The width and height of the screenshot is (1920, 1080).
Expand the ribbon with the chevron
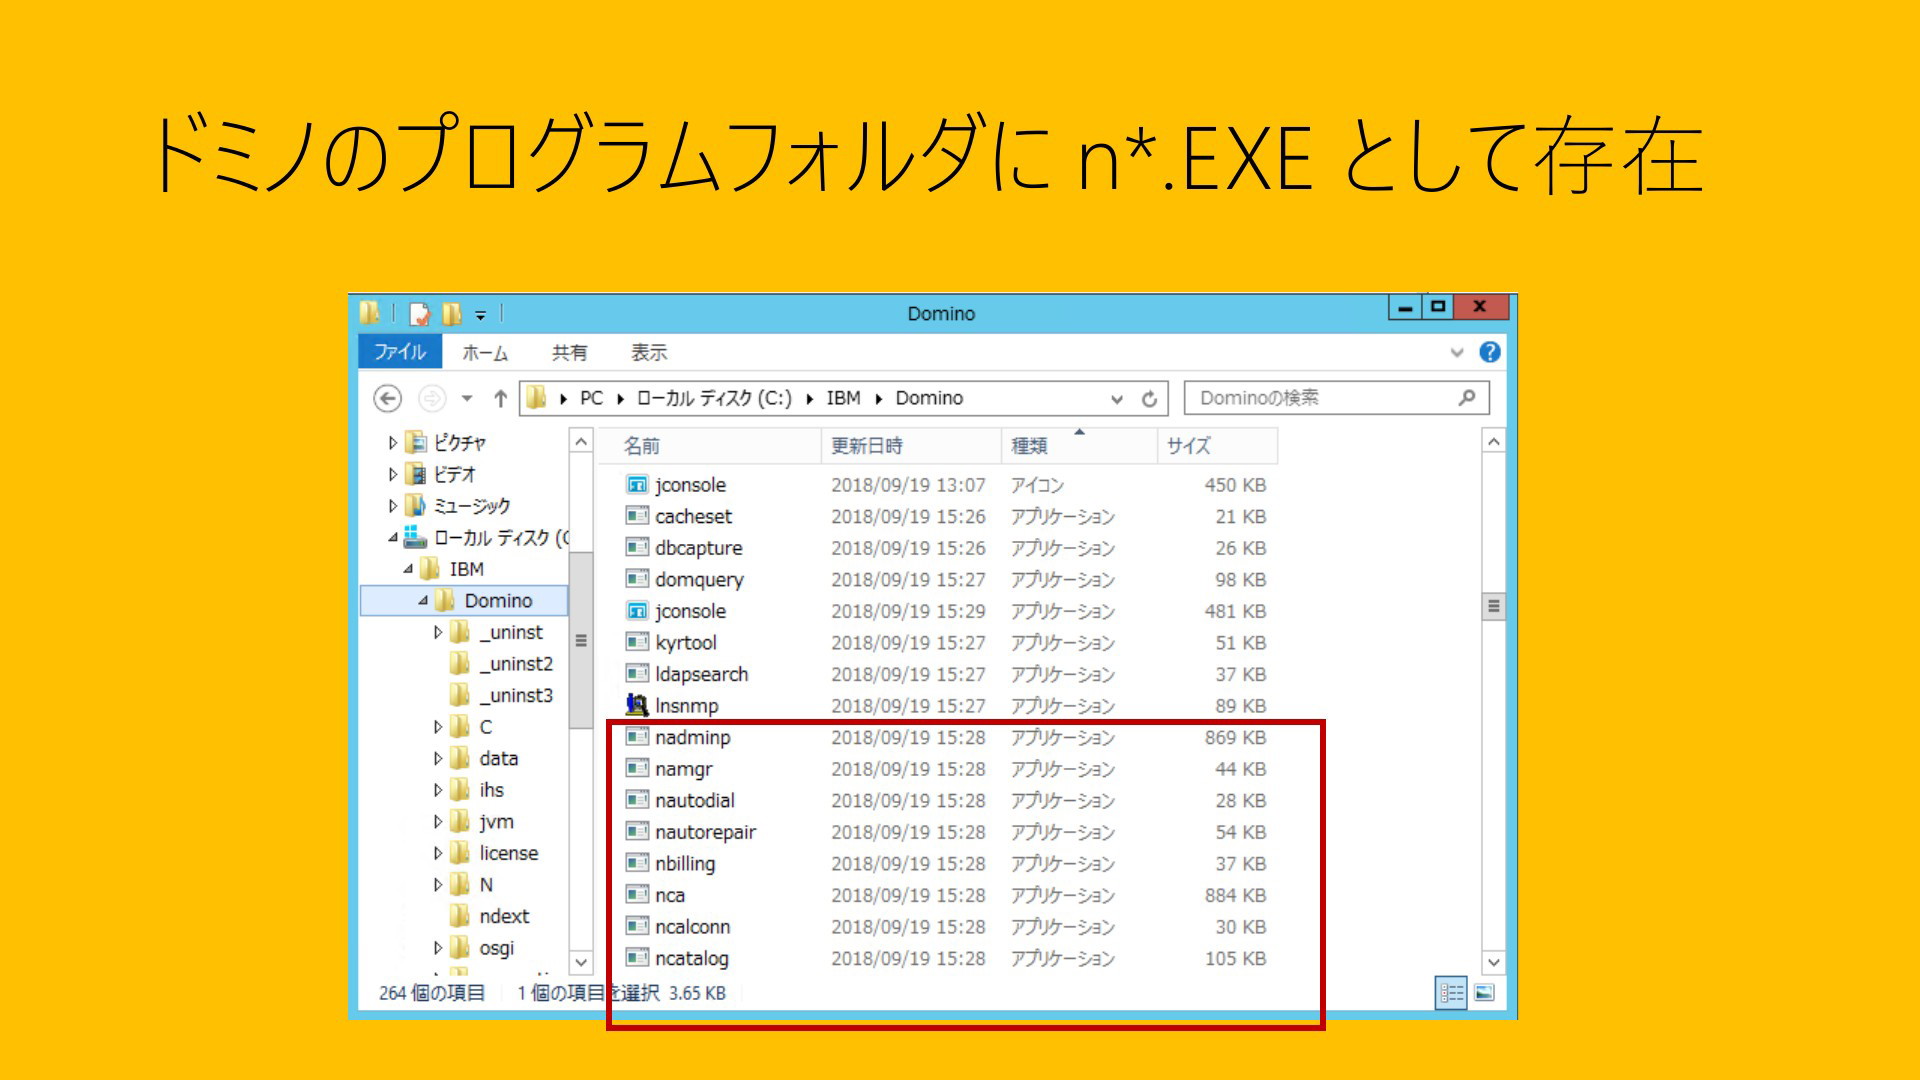(1457, 352)
